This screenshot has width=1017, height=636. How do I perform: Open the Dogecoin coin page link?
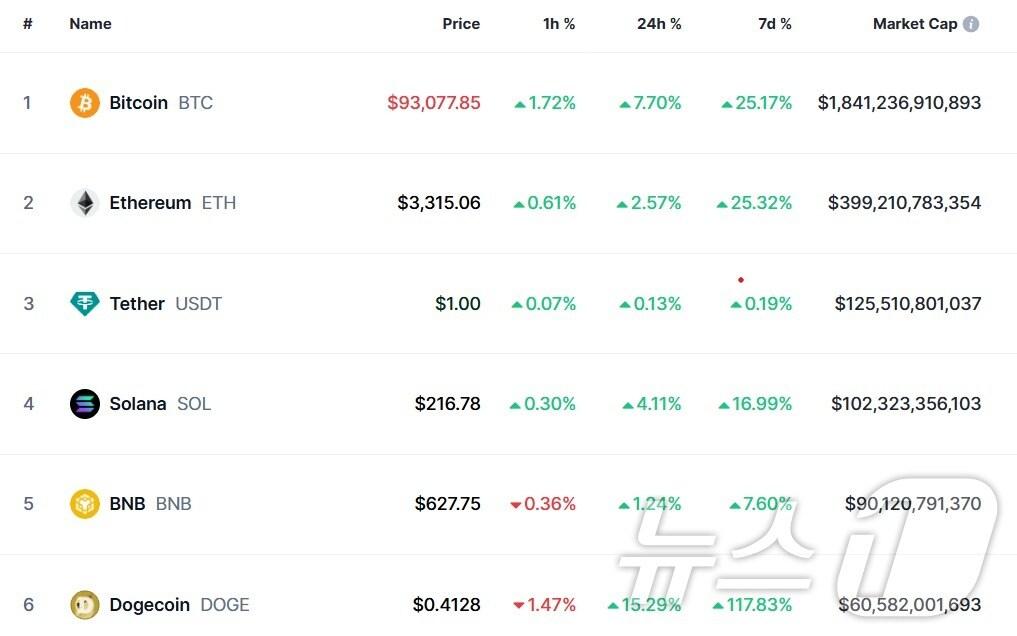click(149, 605)
